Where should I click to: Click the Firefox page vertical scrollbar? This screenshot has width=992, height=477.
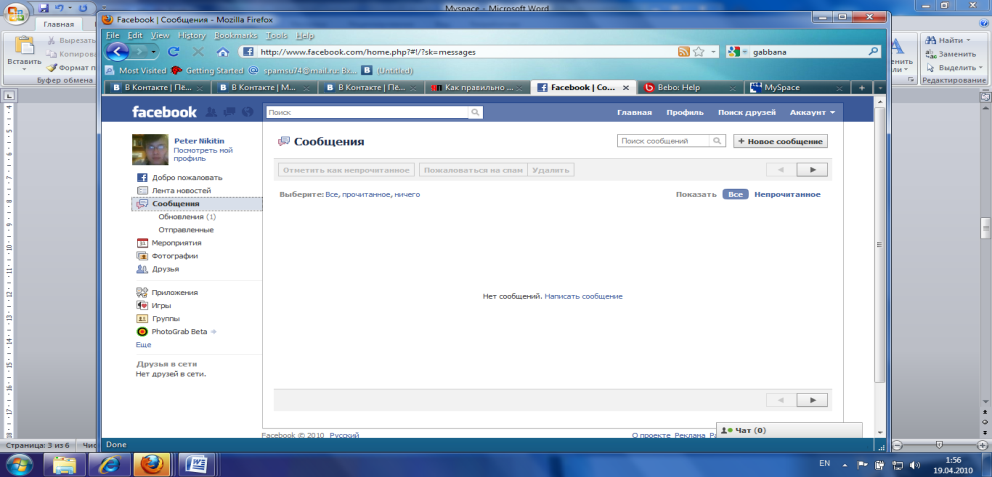(879, 247)
